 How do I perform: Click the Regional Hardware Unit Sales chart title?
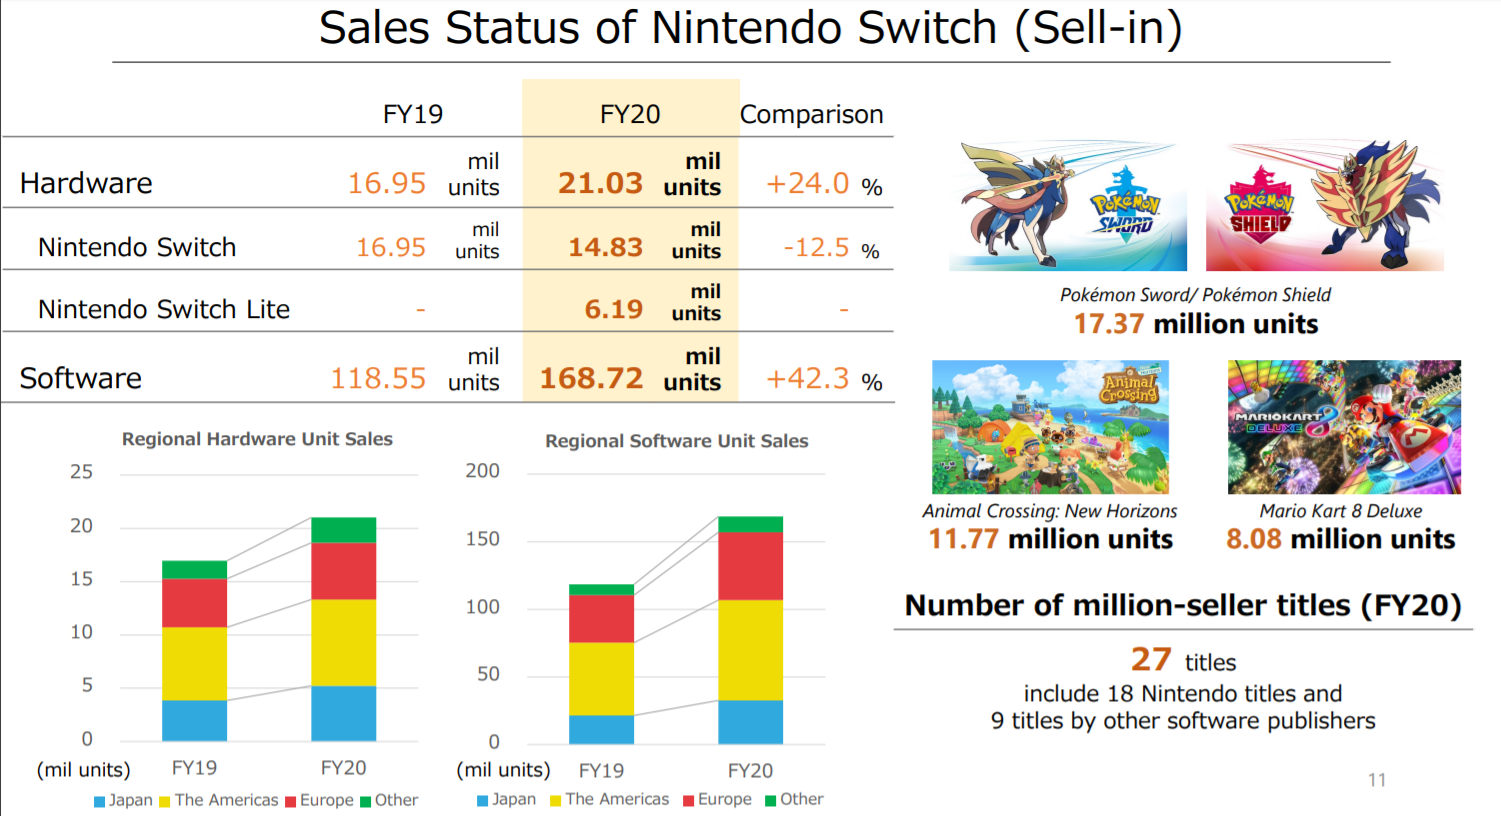coord(257,439)
